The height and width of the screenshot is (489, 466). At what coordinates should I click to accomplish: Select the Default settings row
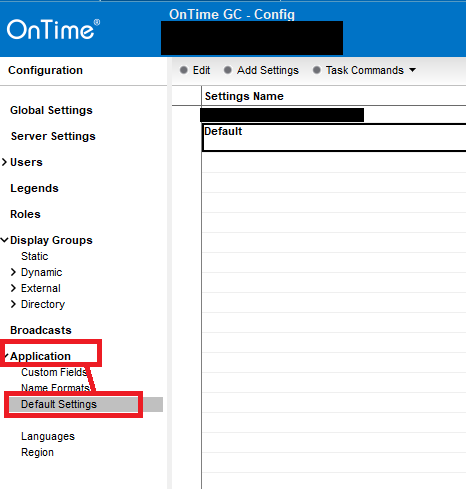pyautogui.click(x=334, y=138)
